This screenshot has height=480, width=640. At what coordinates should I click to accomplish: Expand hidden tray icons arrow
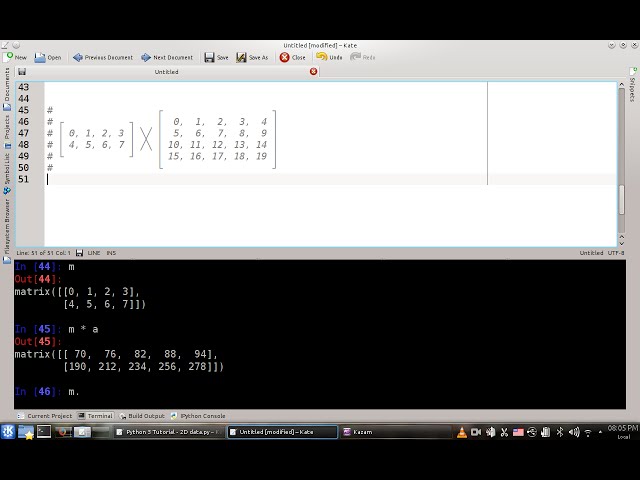point(600,432)
